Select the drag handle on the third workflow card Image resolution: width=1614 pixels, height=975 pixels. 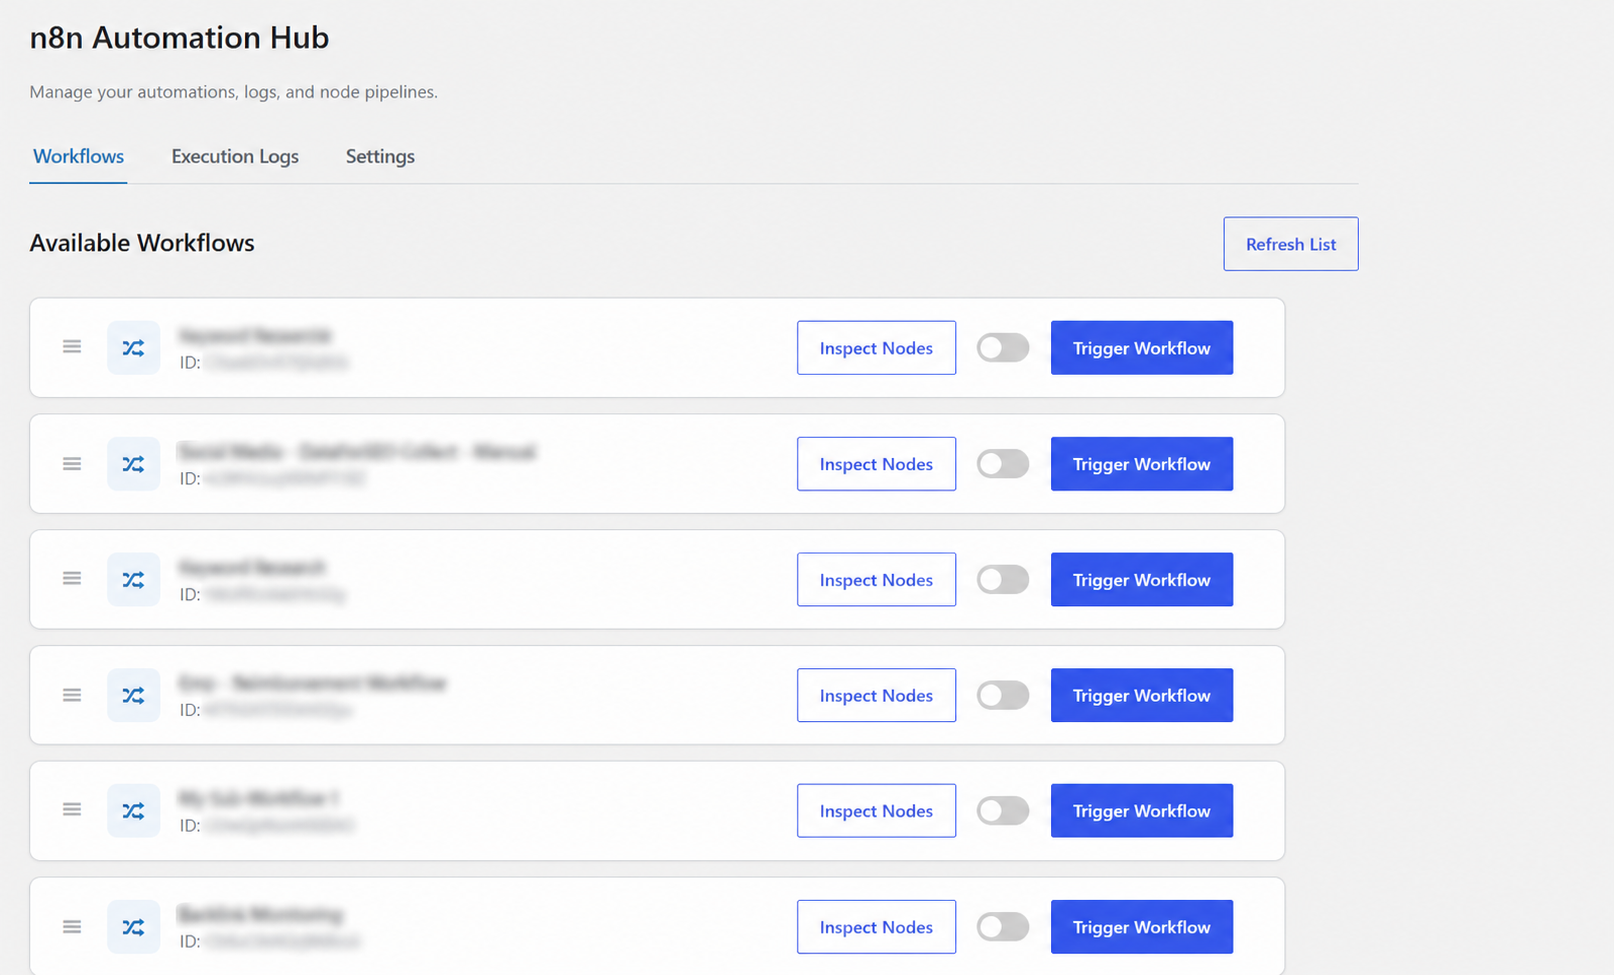[x=72, y=579]
